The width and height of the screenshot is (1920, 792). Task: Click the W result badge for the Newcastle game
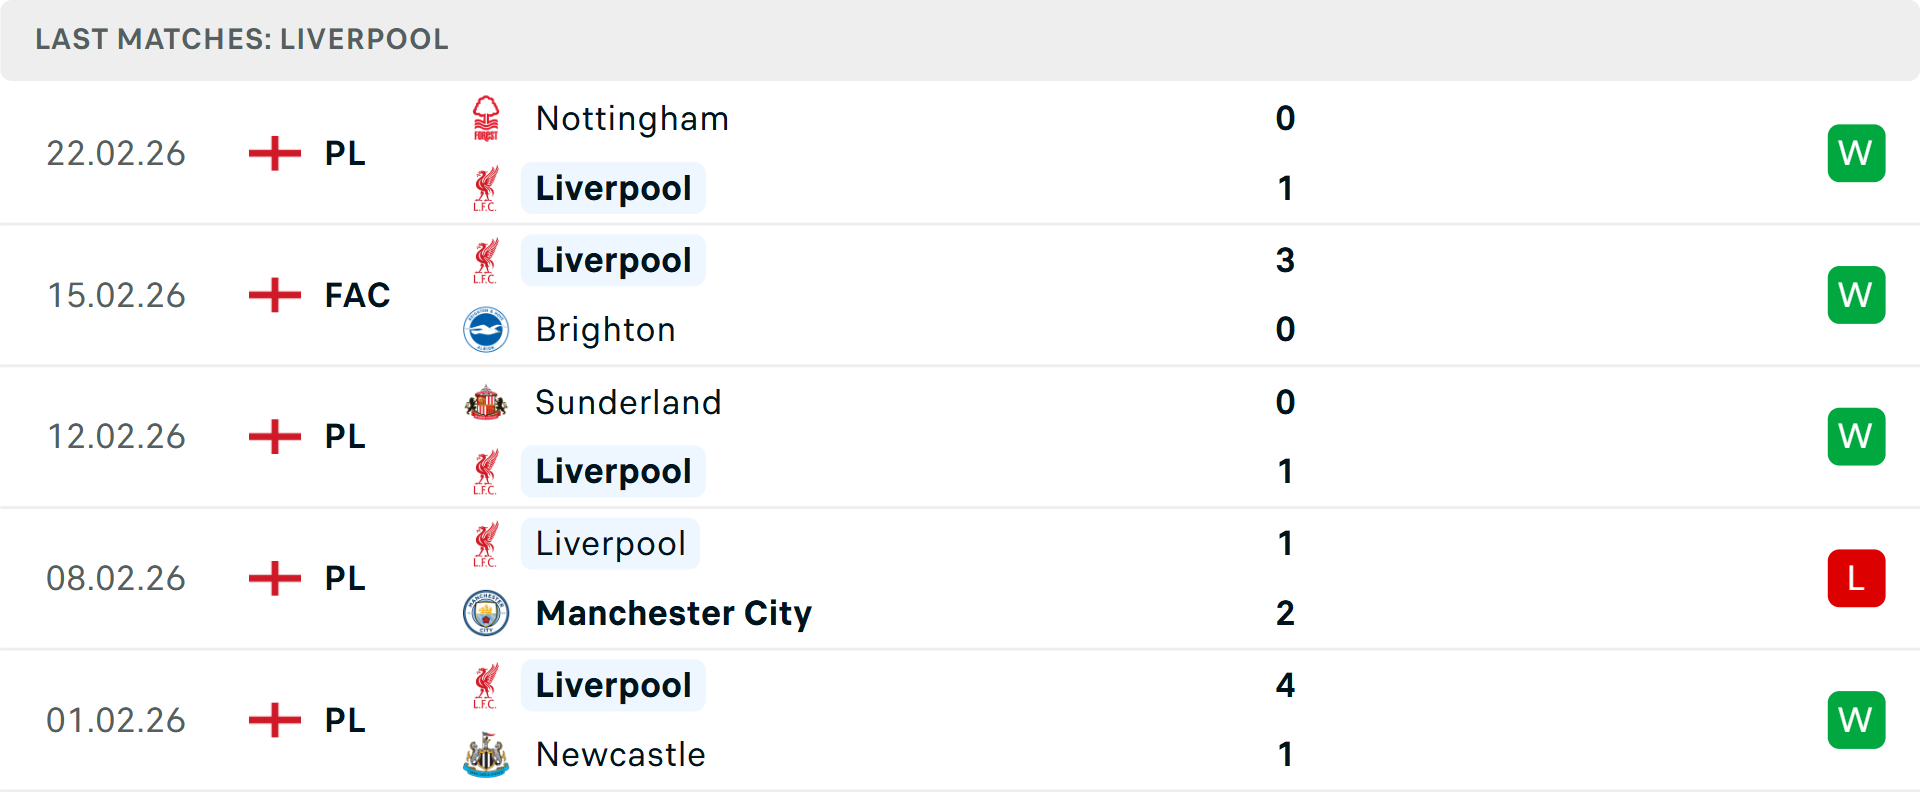[1856, 719]
